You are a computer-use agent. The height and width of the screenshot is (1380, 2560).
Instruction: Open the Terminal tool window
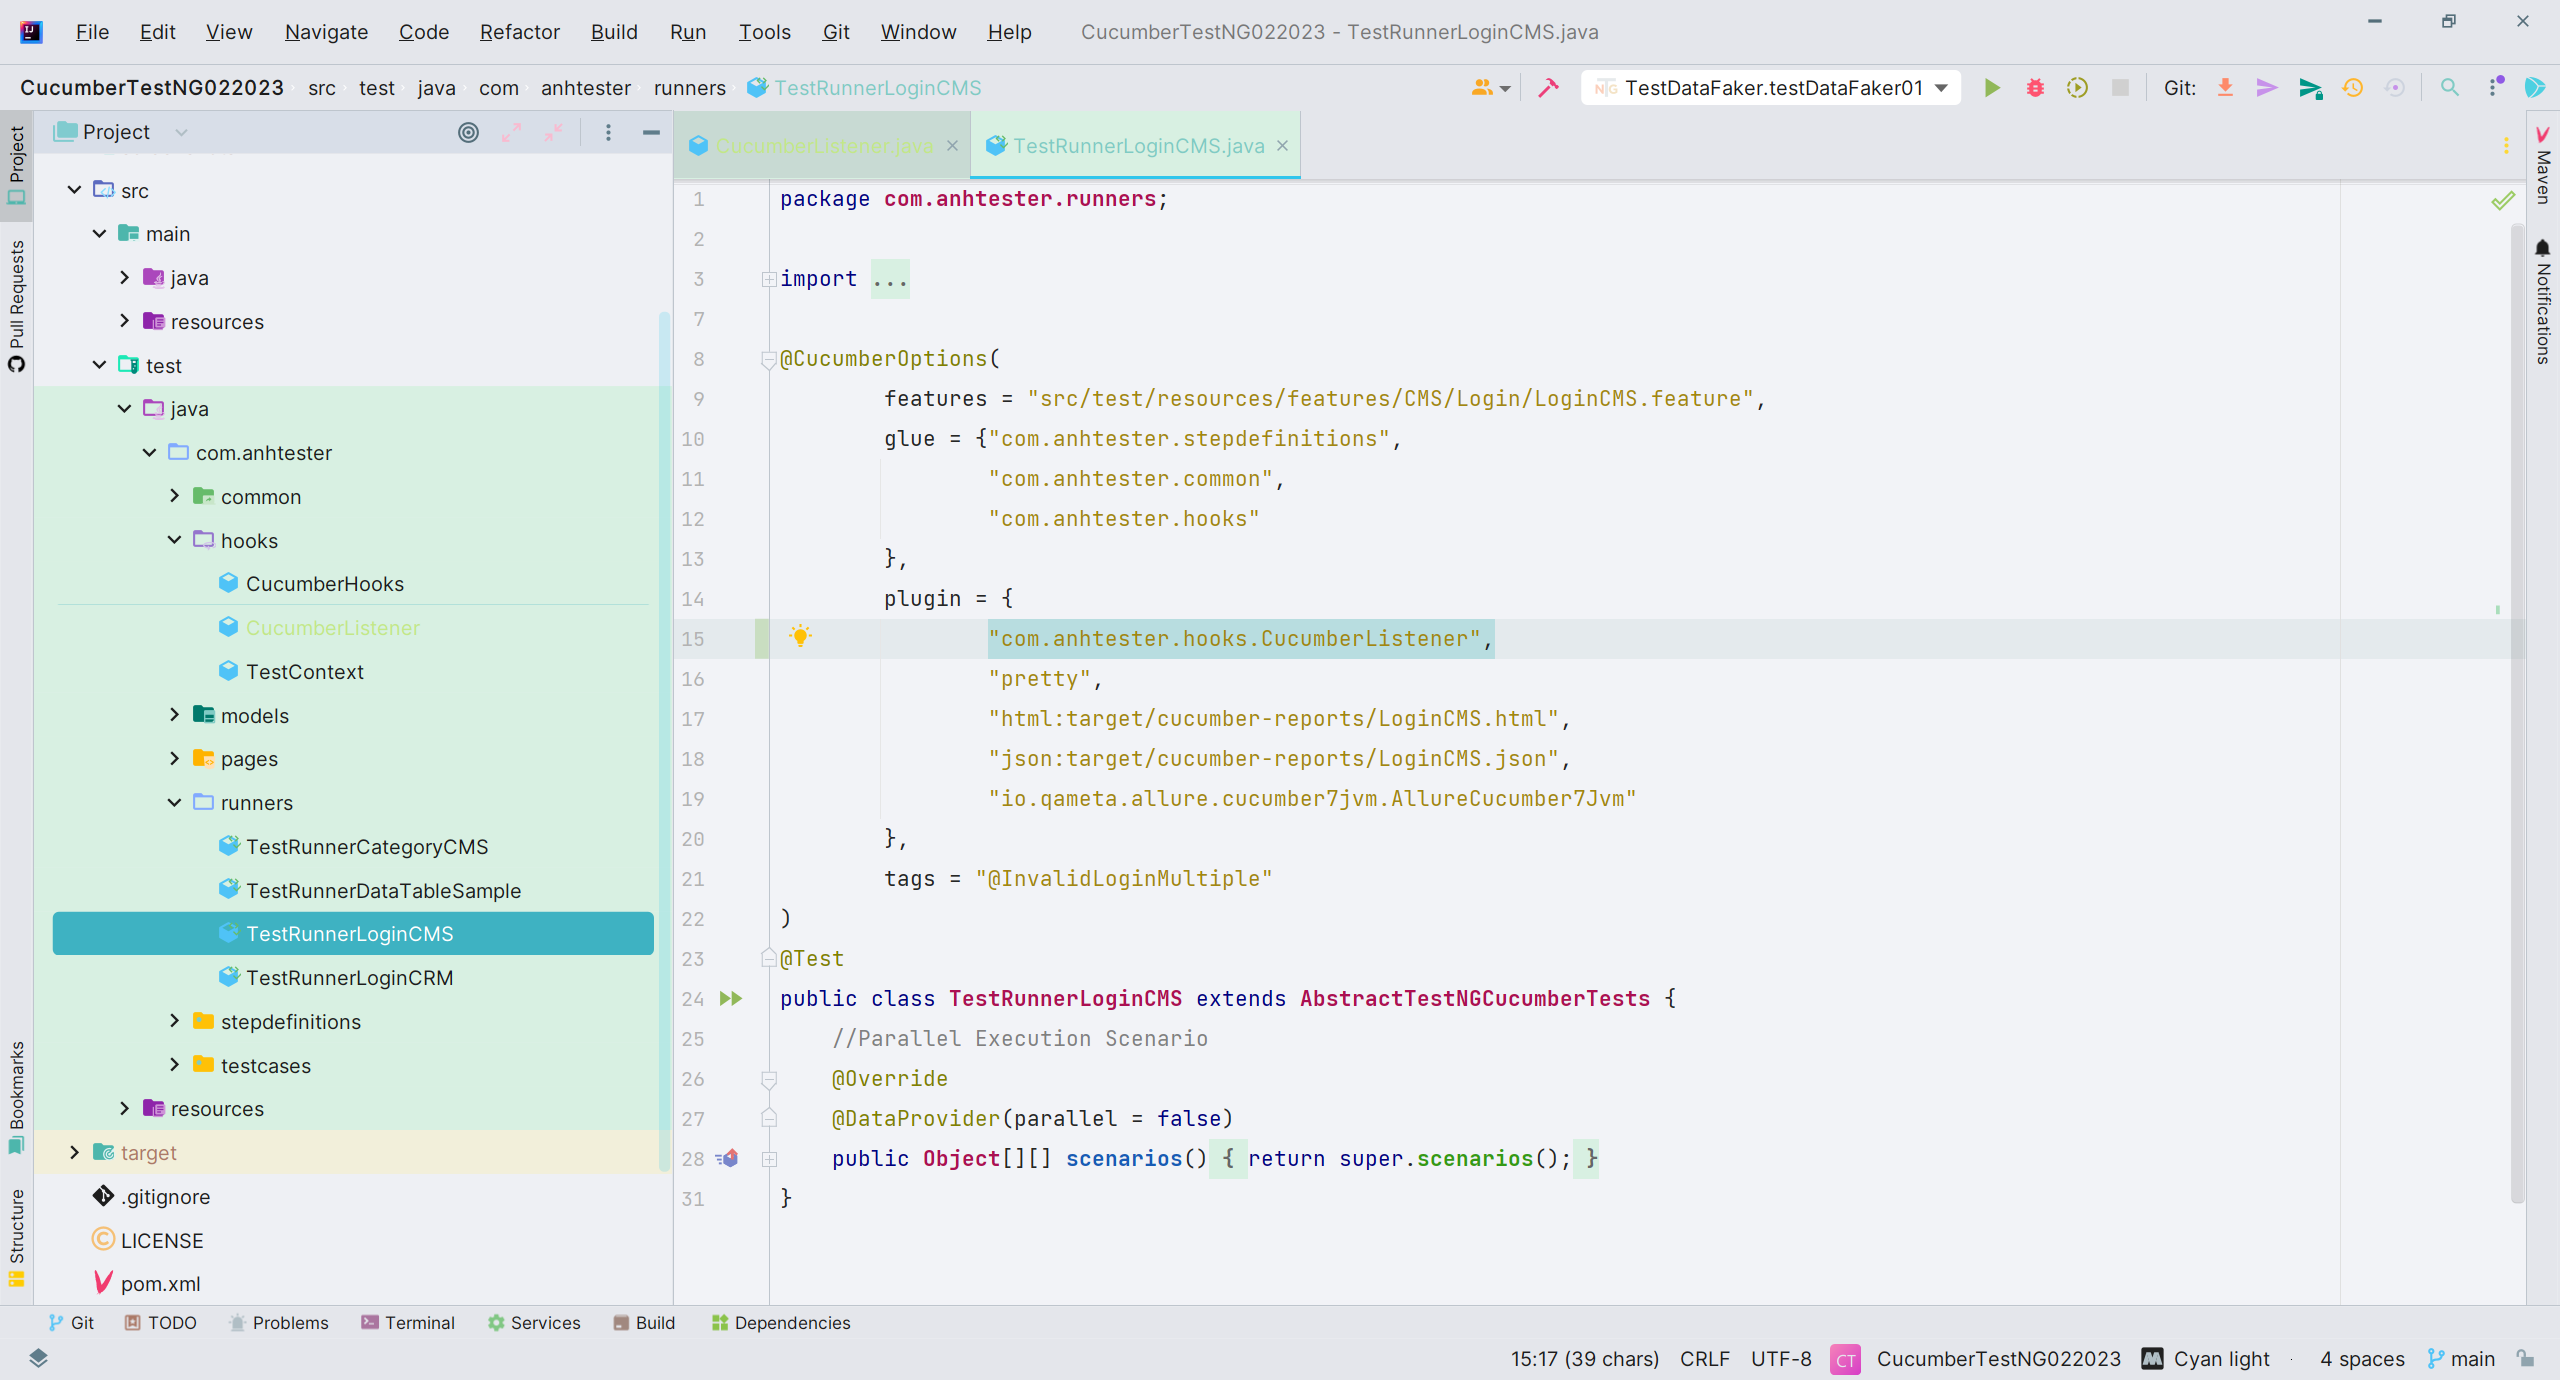click(x=408, y=1322)
